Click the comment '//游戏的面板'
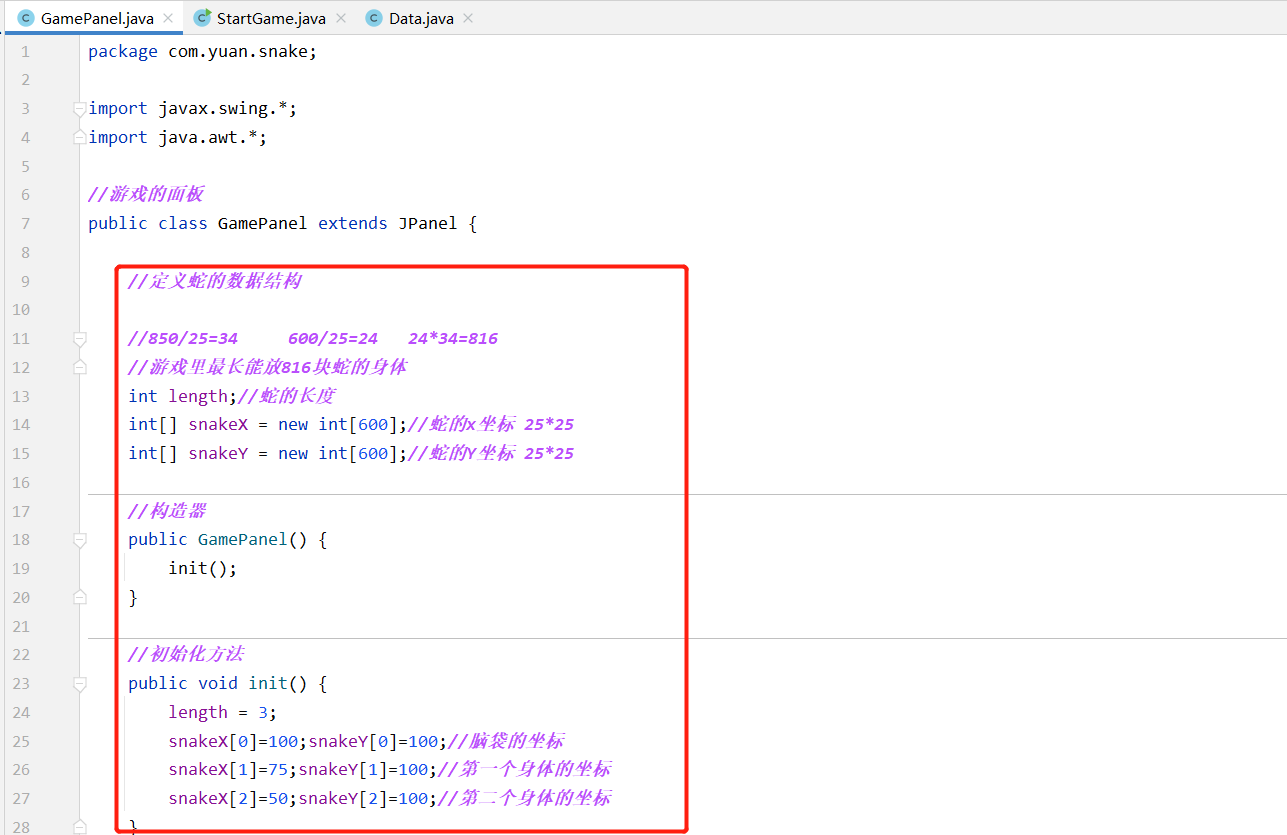 click(x=146, y=194)
